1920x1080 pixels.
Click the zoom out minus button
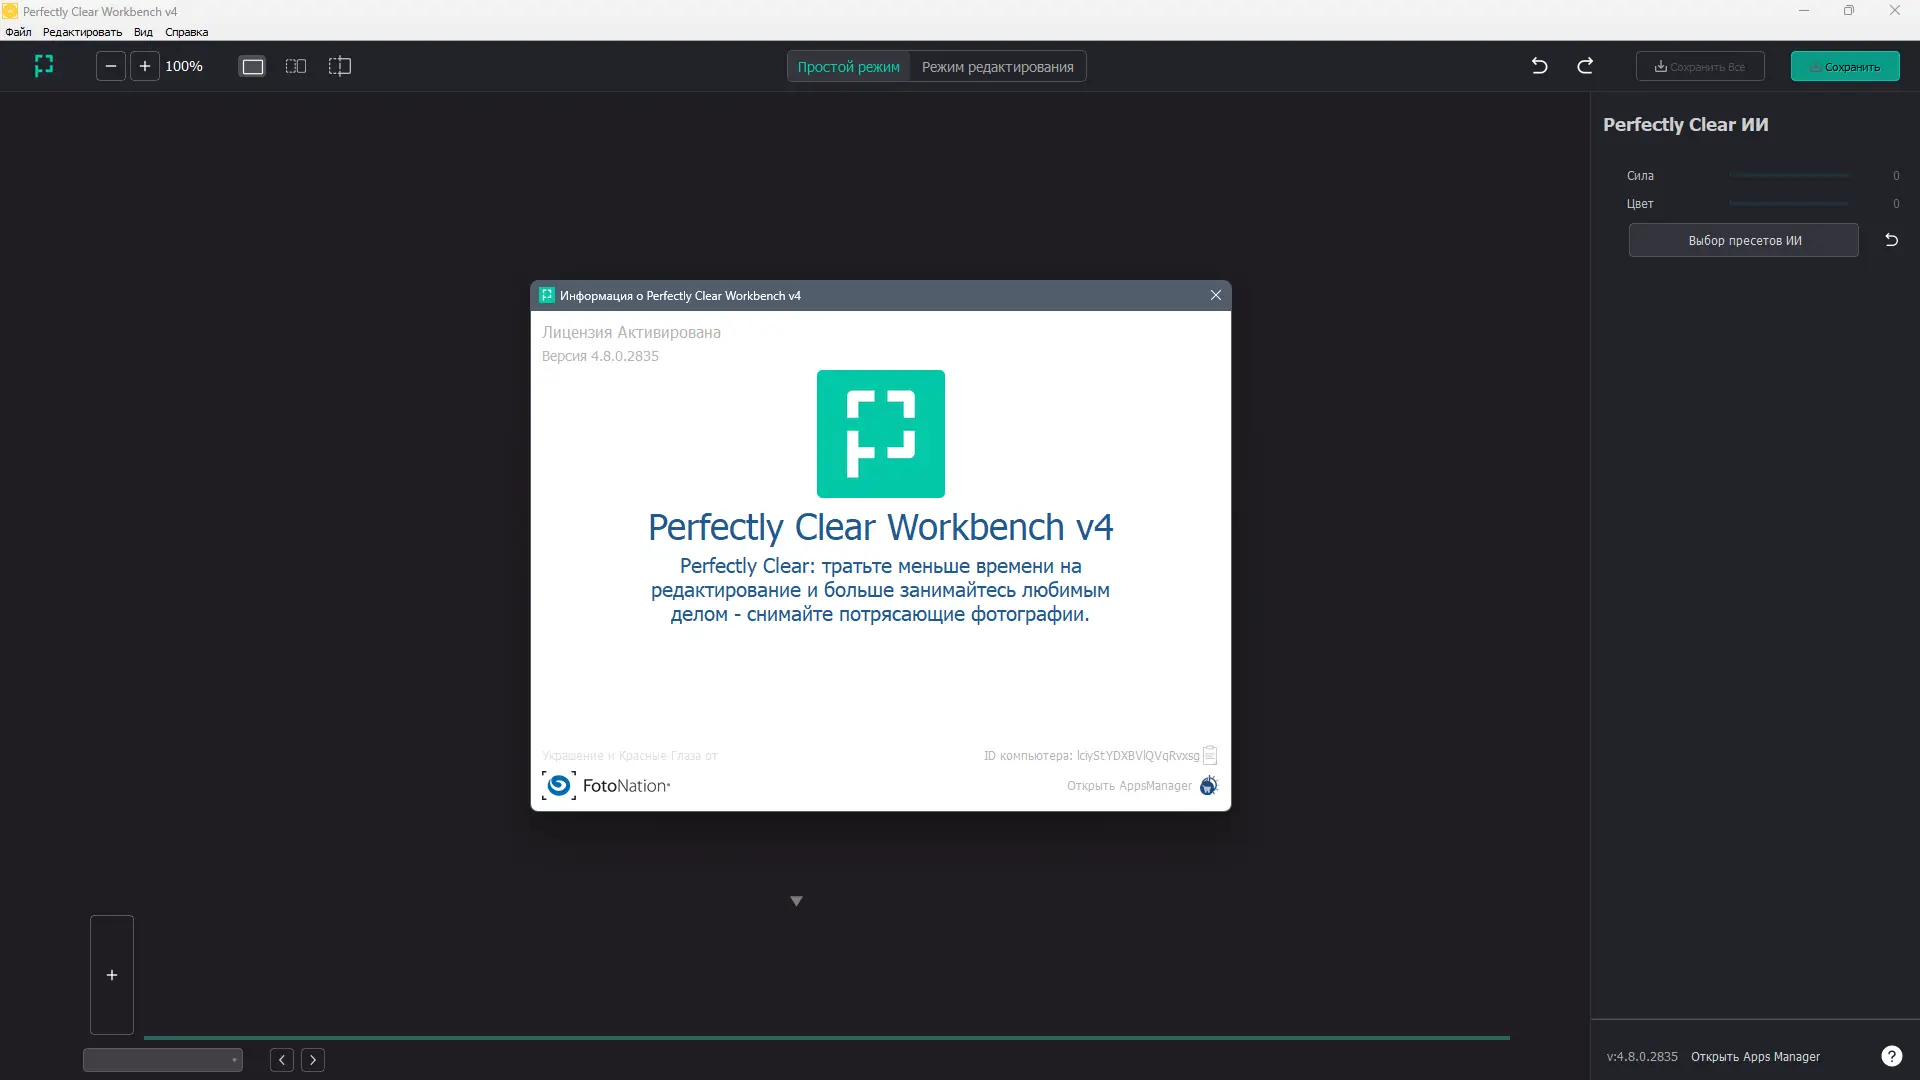point(111,66)
